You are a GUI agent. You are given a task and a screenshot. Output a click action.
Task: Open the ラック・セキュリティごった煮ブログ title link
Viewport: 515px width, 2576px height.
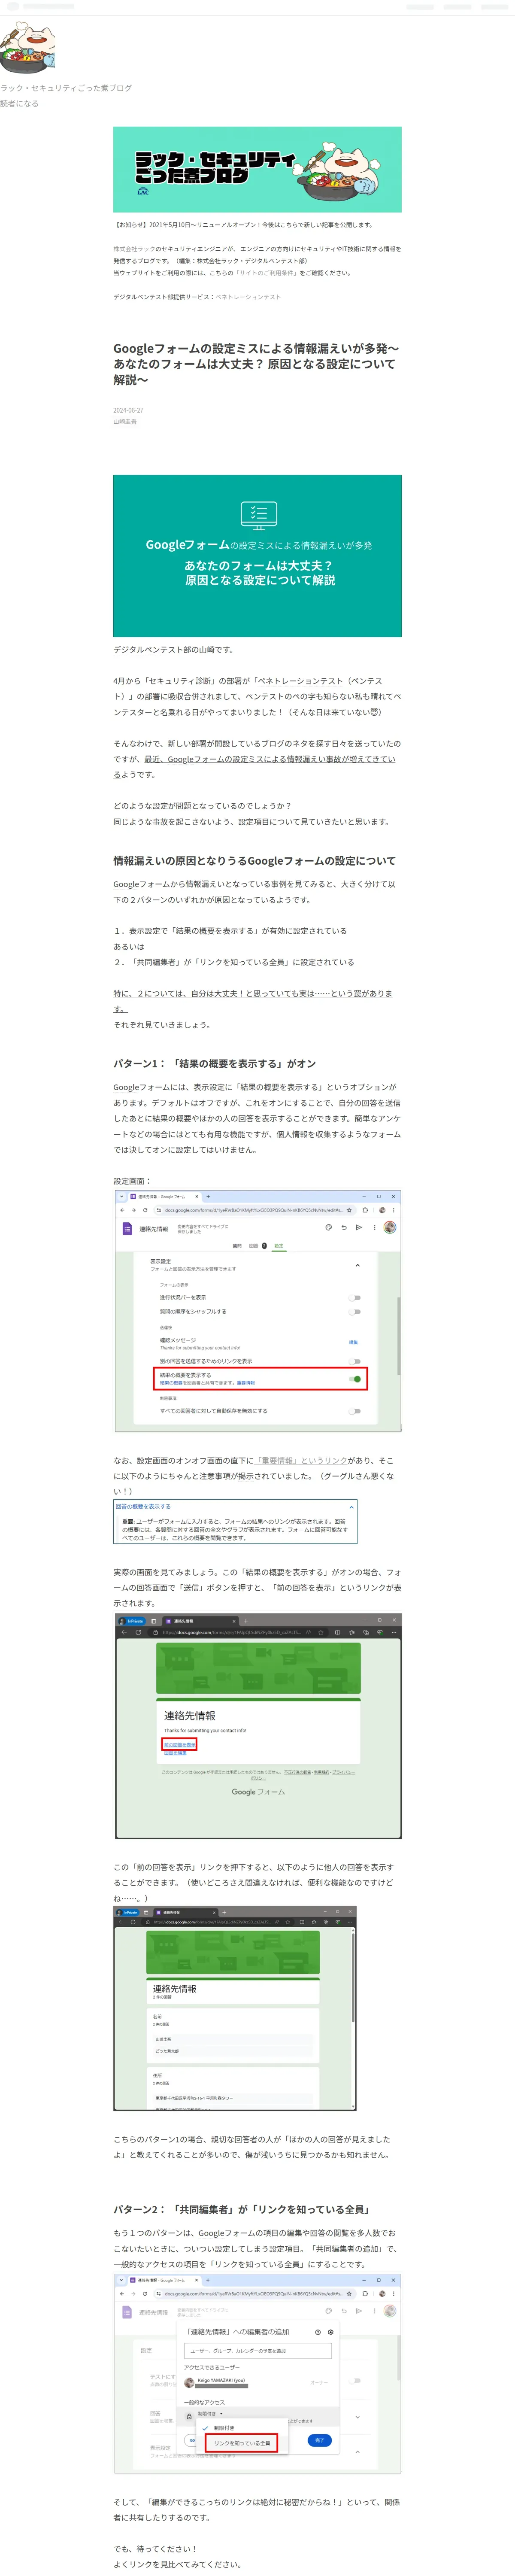click(x=66, y=88)
